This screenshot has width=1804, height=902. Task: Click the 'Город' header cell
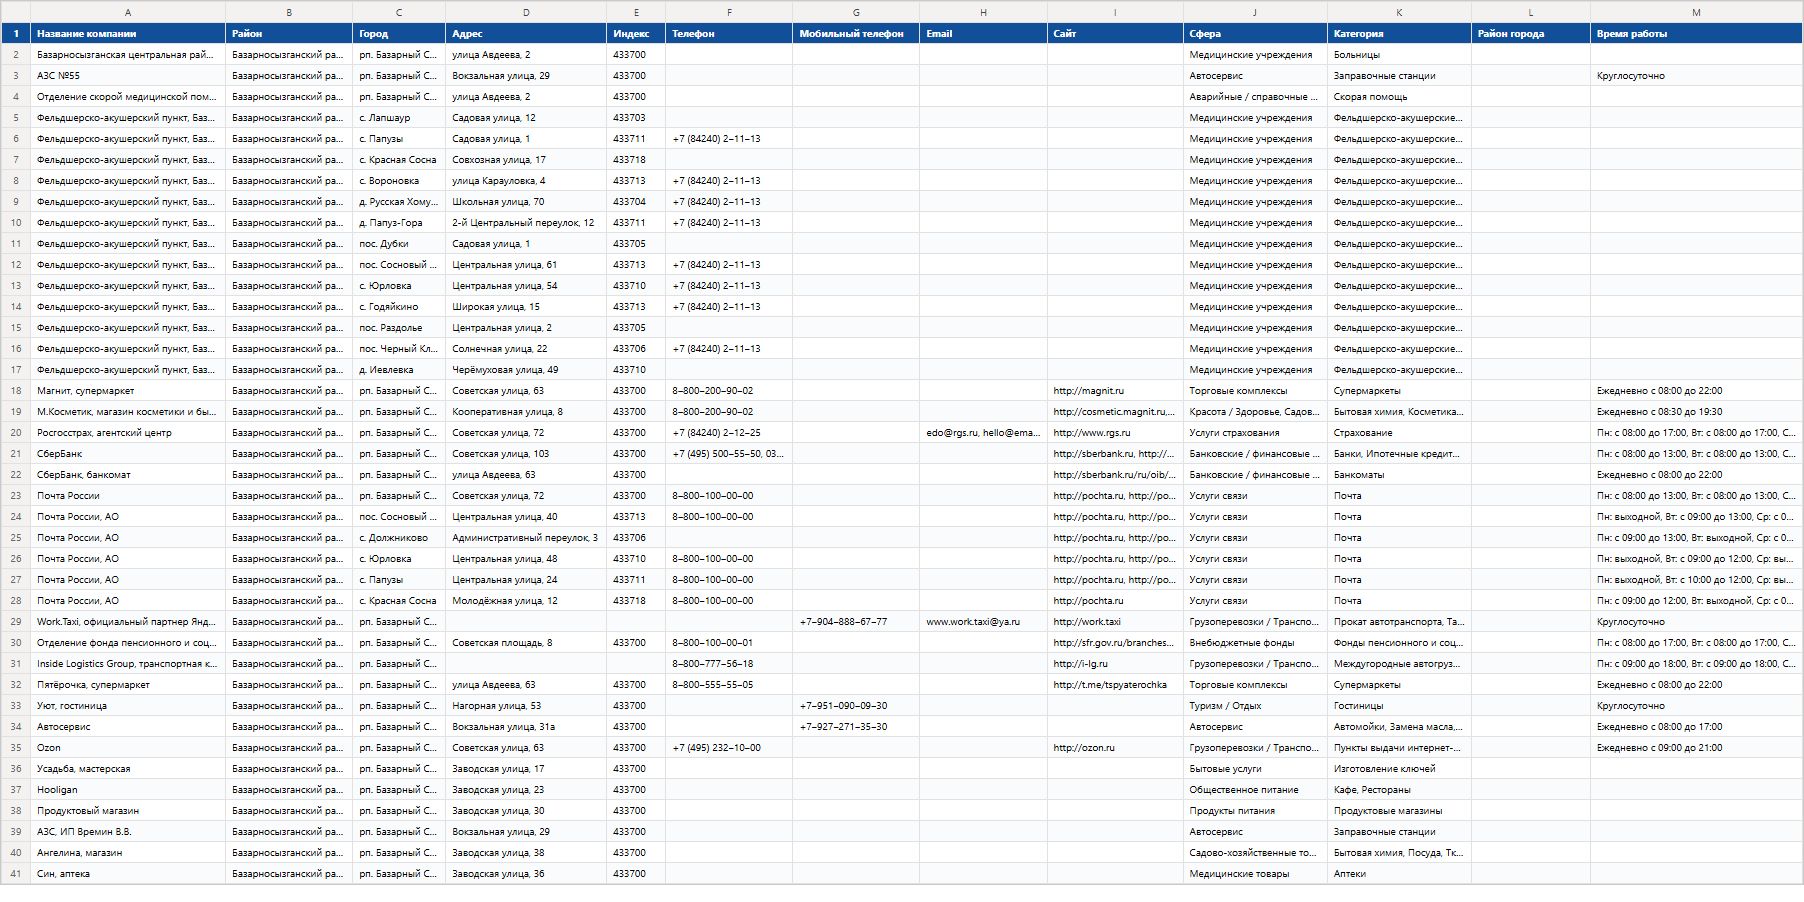399,34
